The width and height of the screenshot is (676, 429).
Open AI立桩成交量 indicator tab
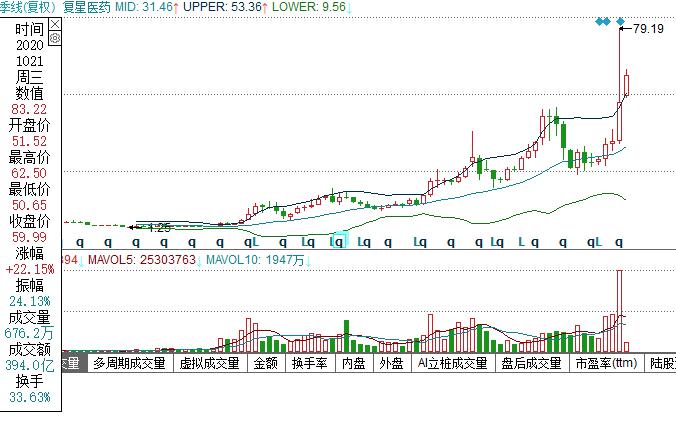click(x=452, y=364)
